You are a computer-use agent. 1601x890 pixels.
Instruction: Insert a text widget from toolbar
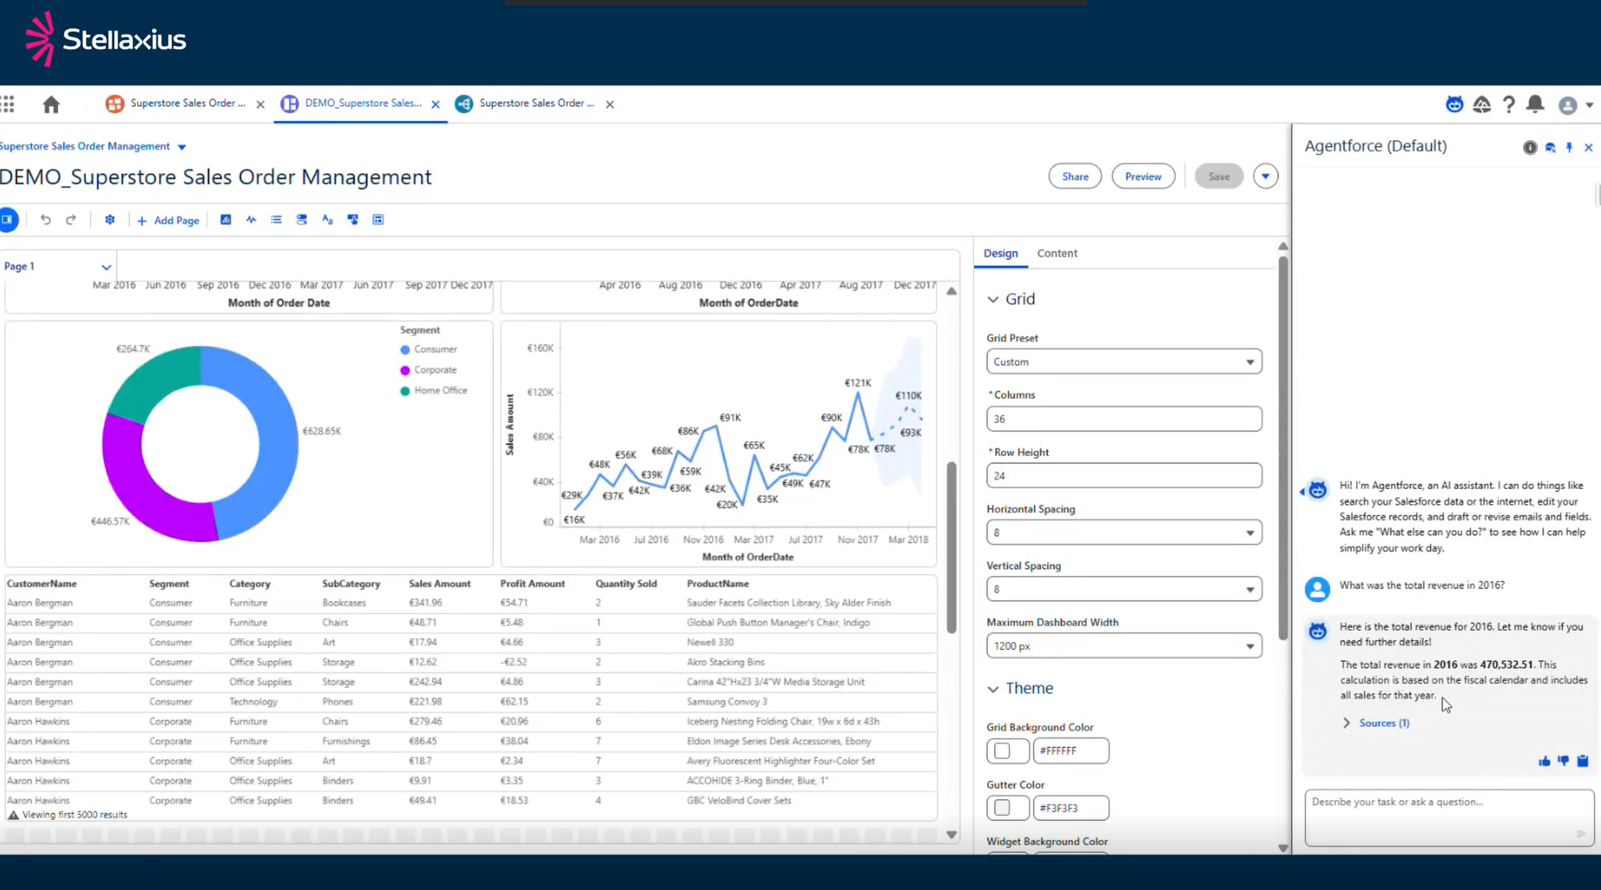pyautogui.click(x=327, y=220)
